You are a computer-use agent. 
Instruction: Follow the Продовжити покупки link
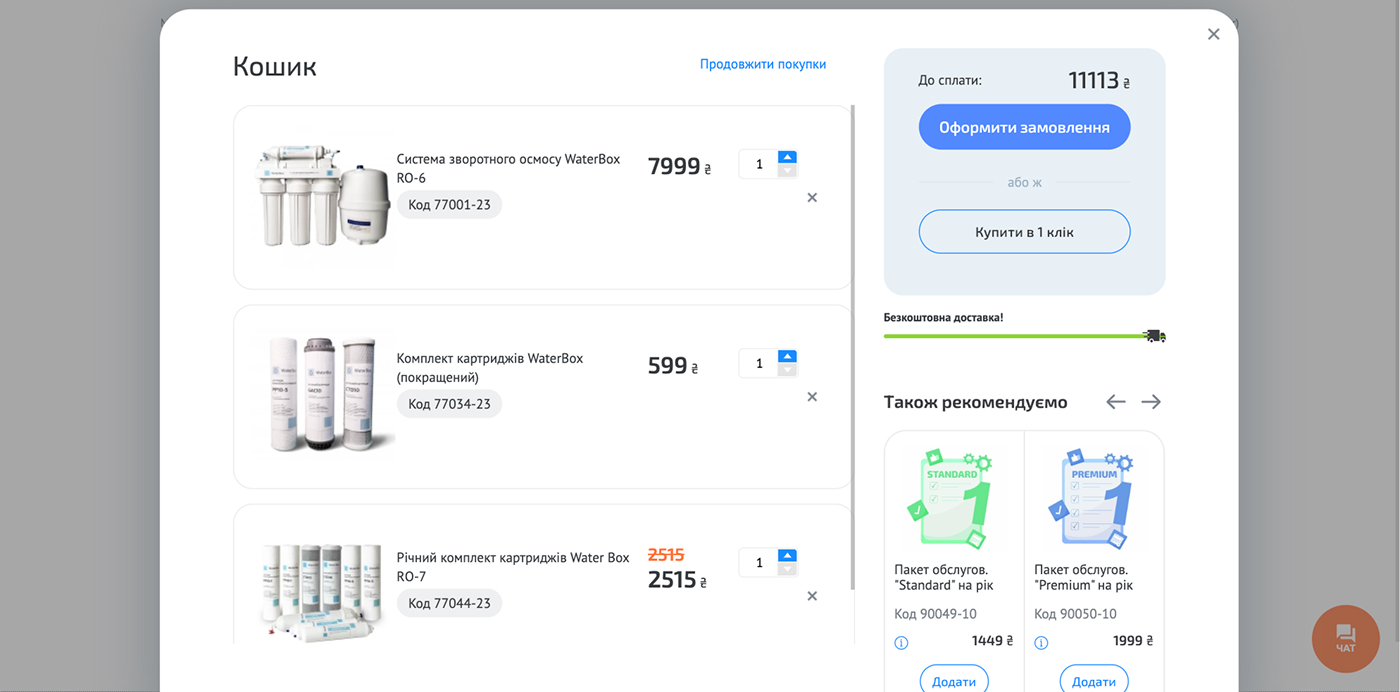click(x=763, y=64)
